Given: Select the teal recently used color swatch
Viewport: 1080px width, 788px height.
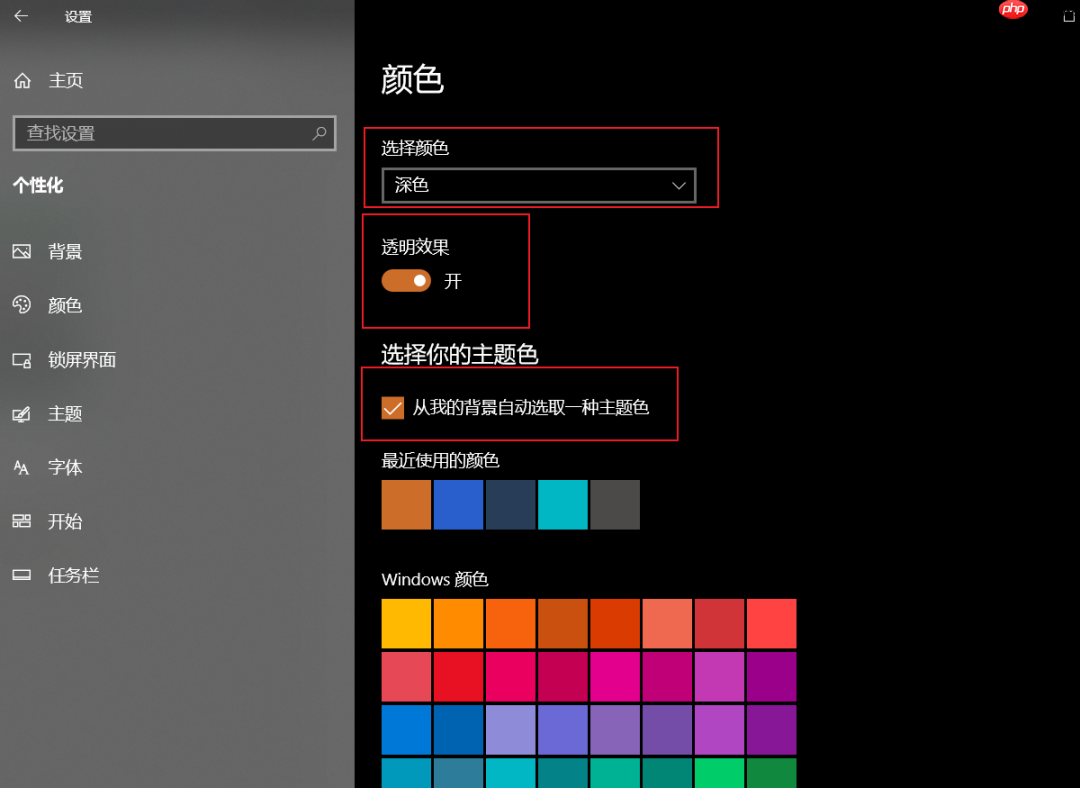Looking at the screenshot, I should [x=562, y=505].
